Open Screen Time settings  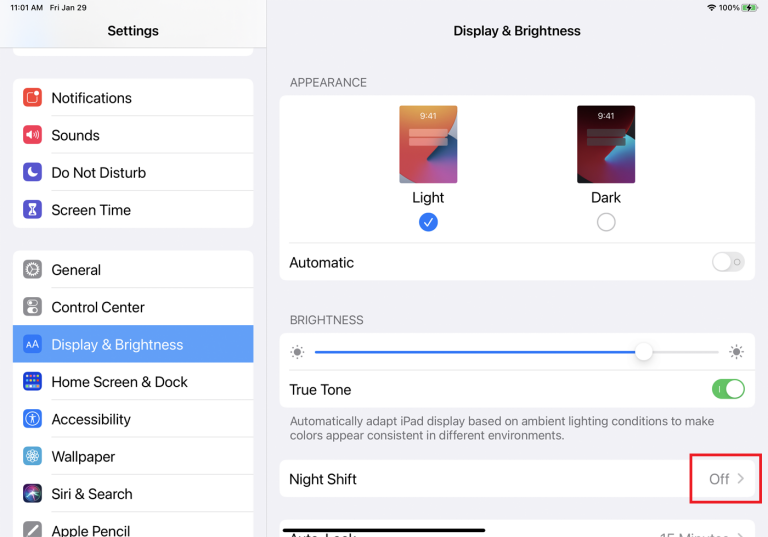pos(133,210)
